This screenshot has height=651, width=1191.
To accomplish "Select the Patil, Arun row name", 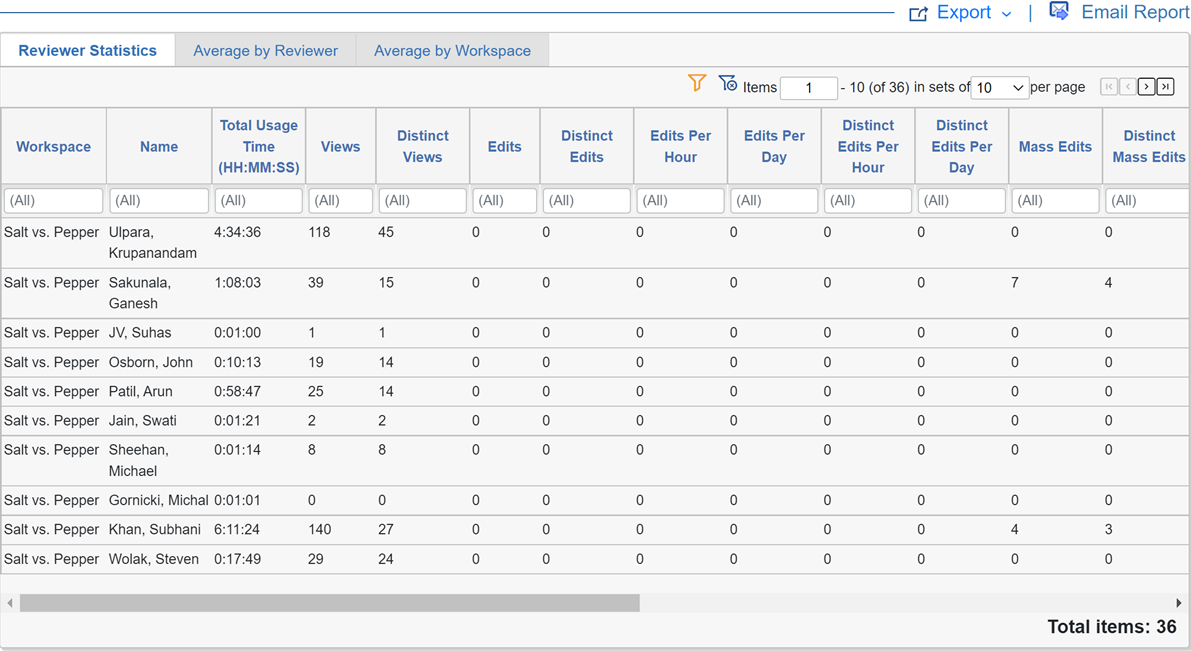I will coord(141,391).
